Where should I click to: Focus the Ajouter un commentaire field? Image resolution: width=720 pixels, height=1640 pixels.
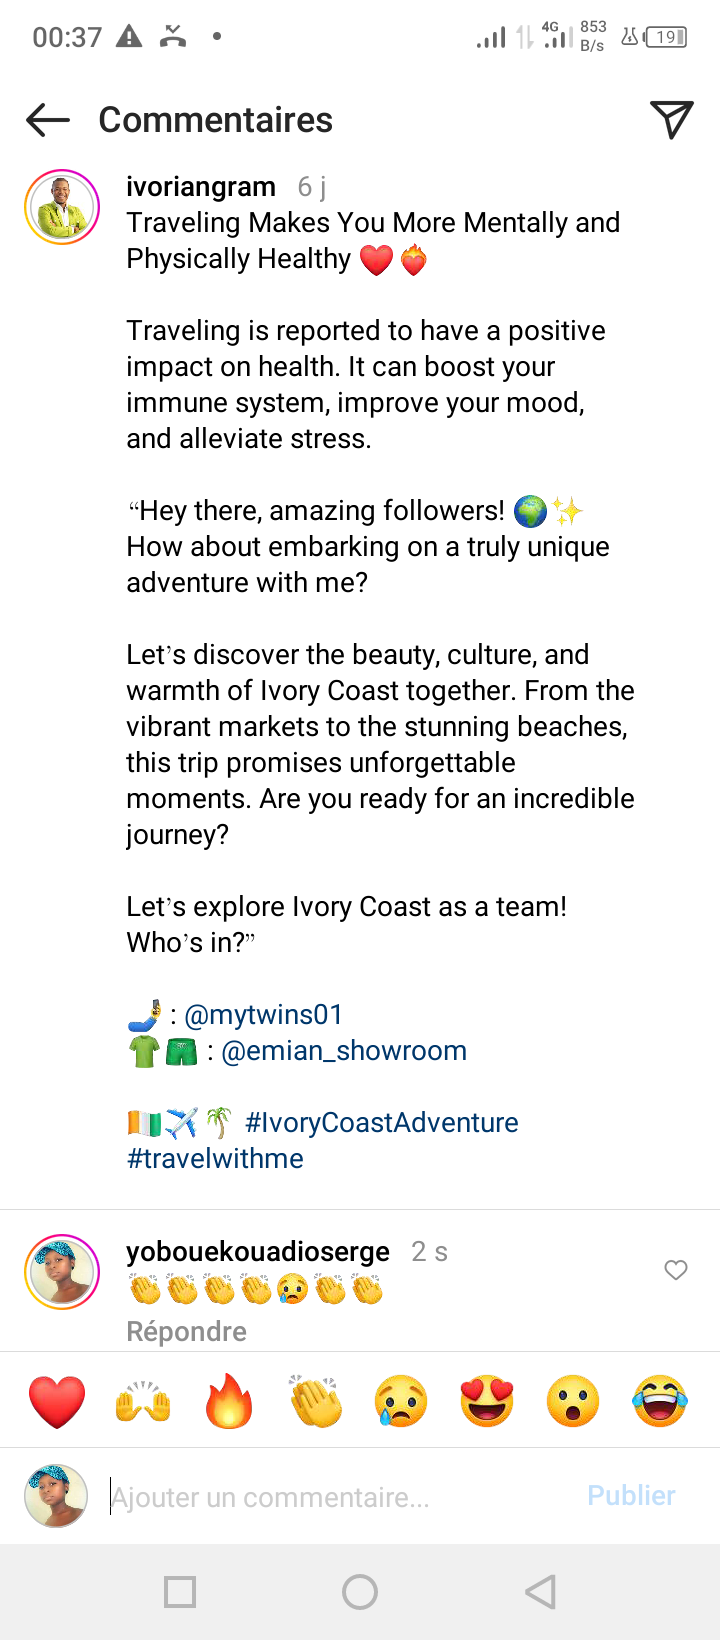point(340,1497)
